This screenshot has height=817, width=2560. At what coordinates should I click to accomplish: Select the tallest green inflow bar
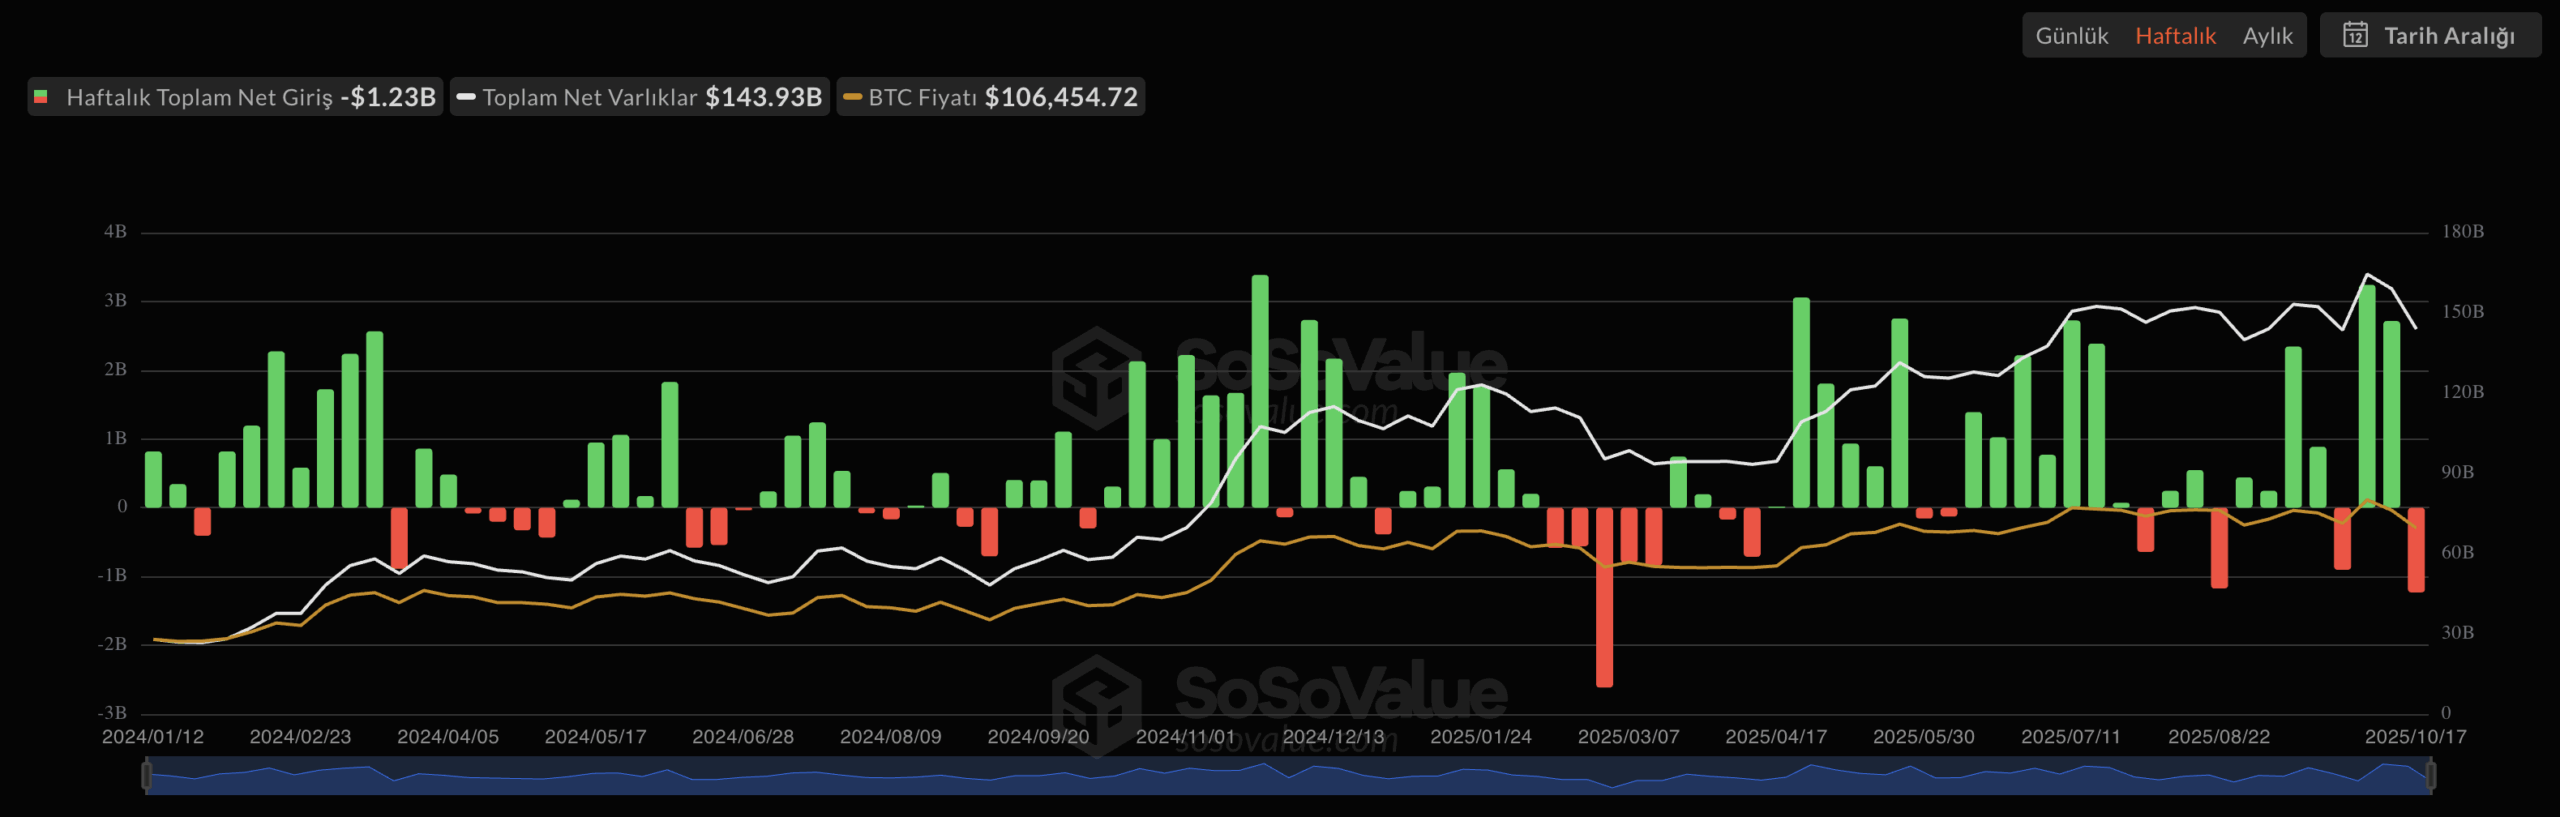pyautogui.click(x=1260, y=391)
